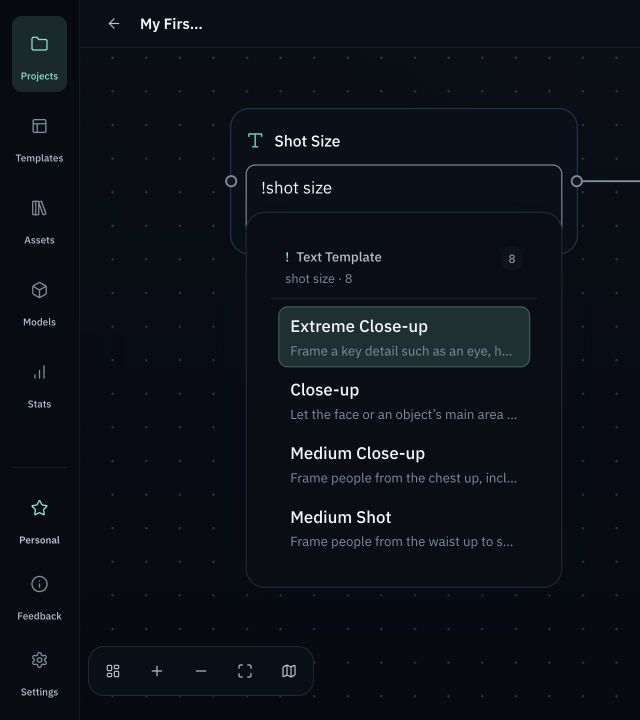Click the Shot Size node's right output handle
This screenshot has width=640, height=720.
[x=577, y=181]
